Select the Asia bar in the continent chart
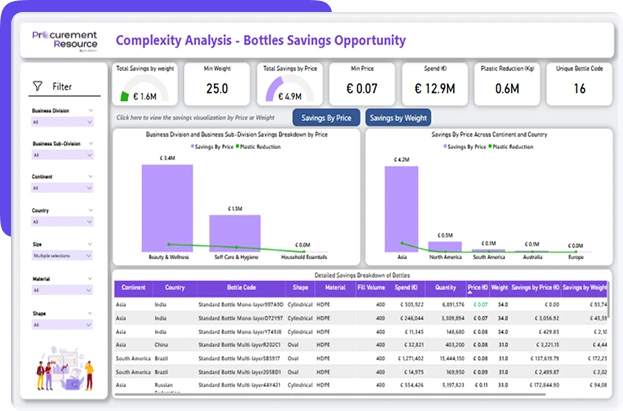 [401, 205]
